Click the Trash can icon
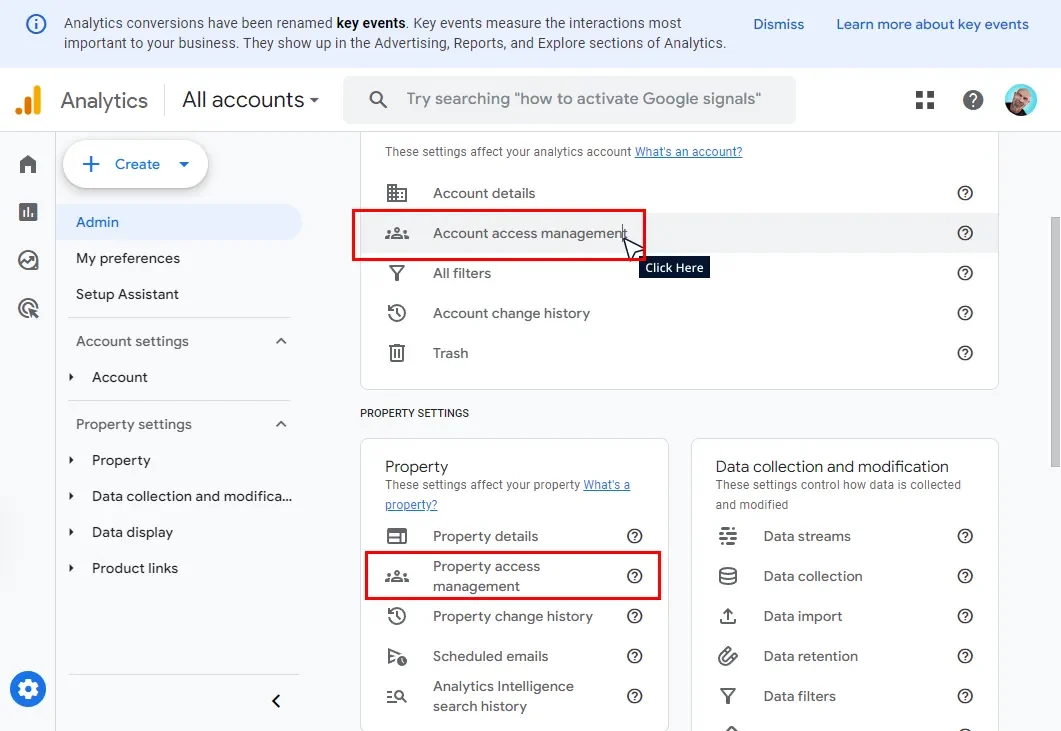The height and width of the screenshot is (731, 1061). 397,352
